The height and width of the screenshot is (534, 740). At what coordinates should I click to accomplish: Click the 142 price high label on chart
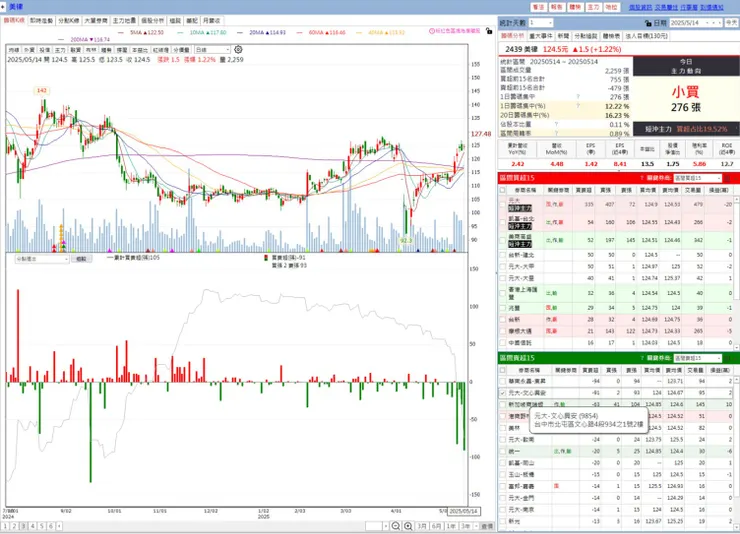[x=42, y=91]
